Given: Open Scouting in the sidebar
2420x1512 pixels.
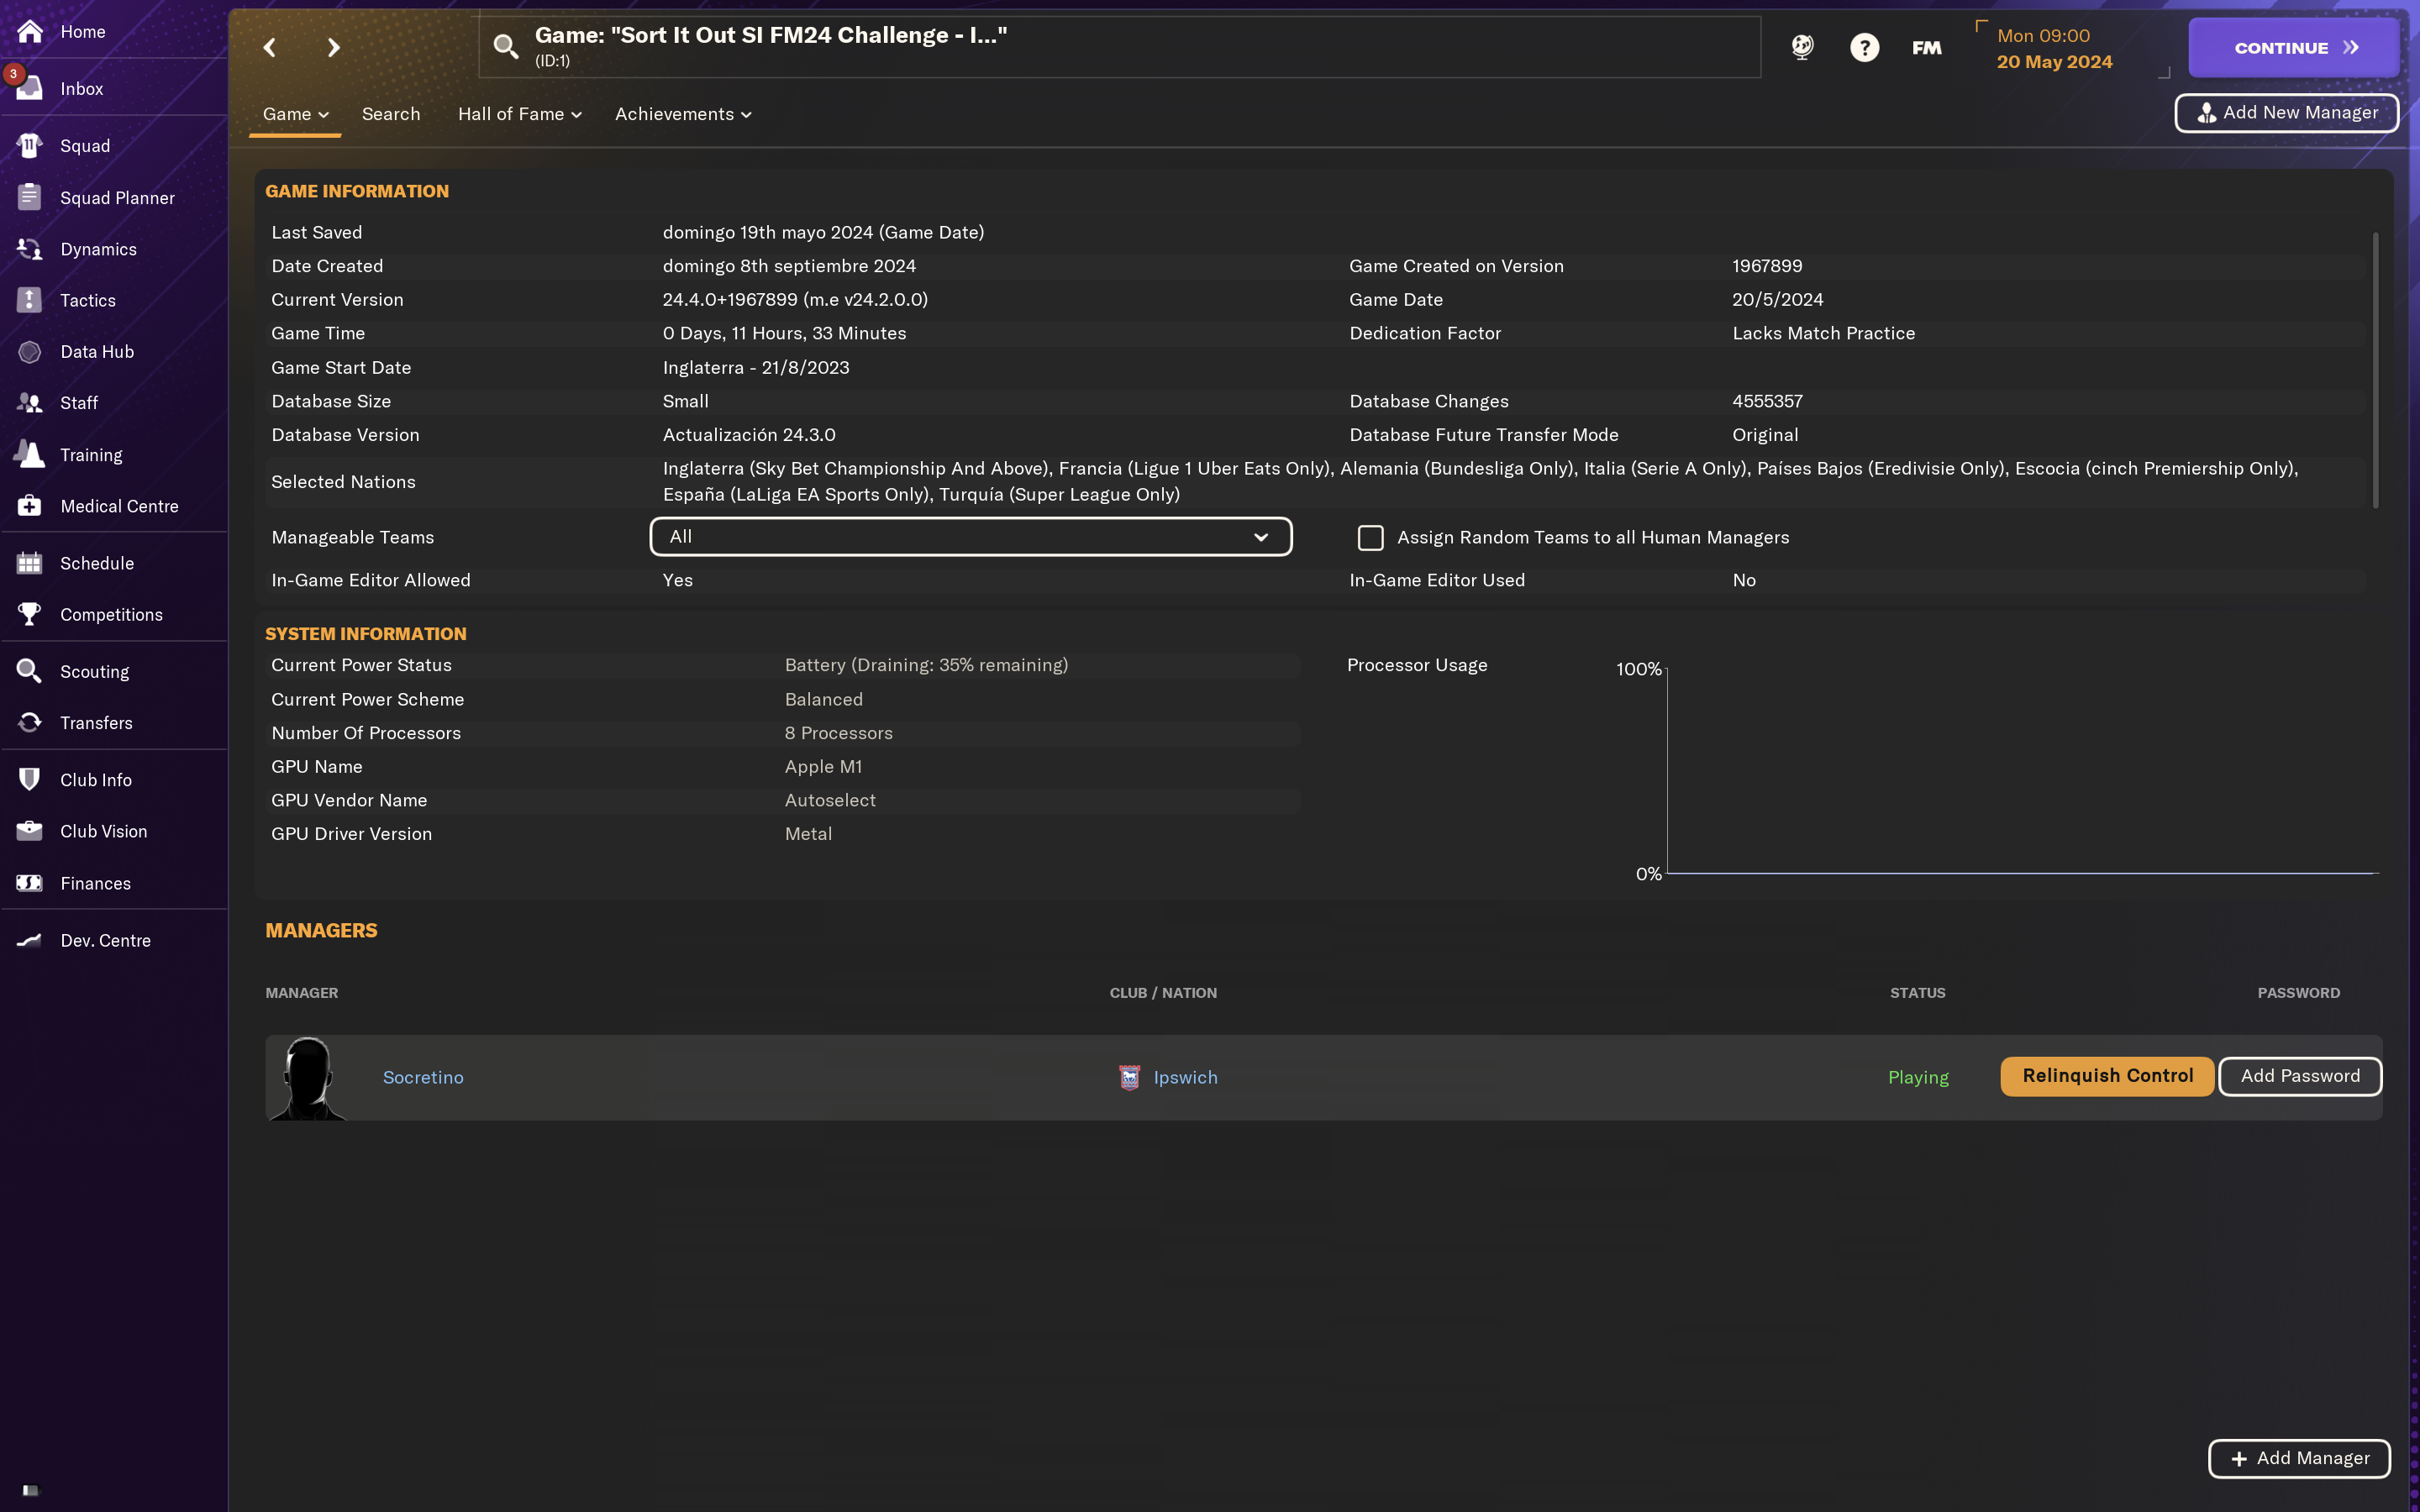Looking at the screenshot, I should [94, 671].
